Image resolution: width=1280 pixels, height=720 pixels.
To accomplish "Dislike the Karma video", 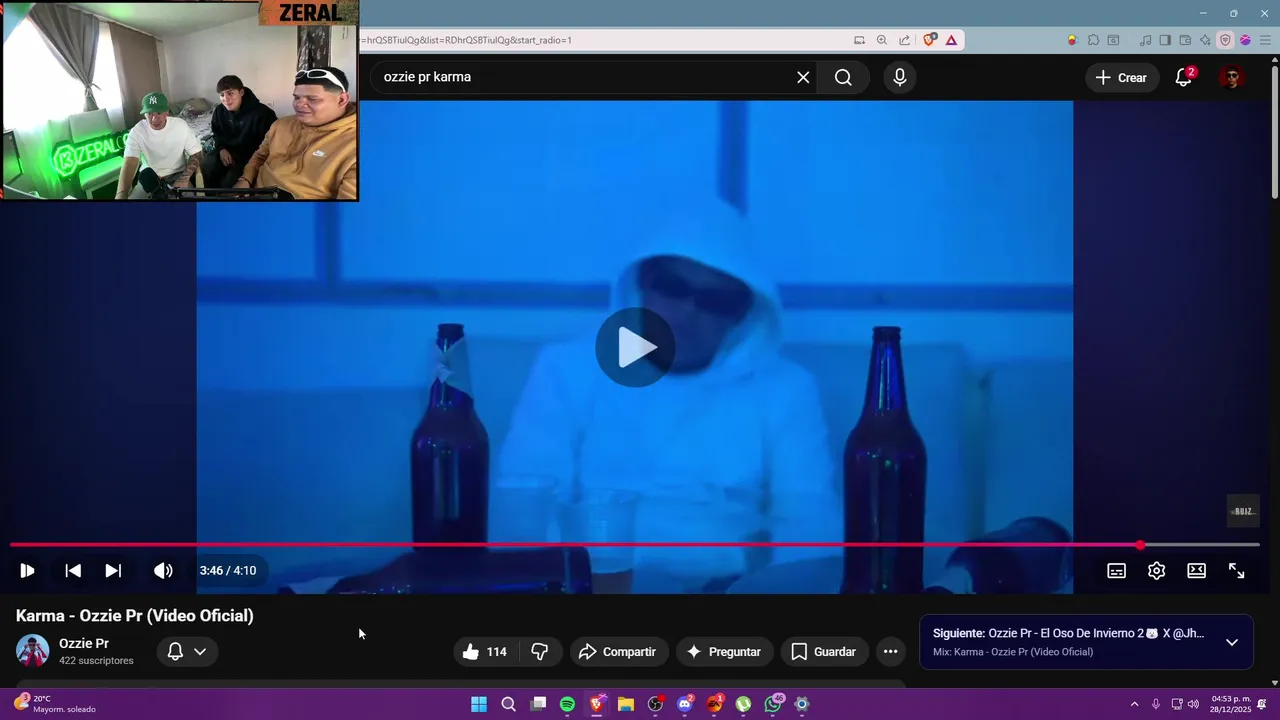I will click(x=540, y=651).
